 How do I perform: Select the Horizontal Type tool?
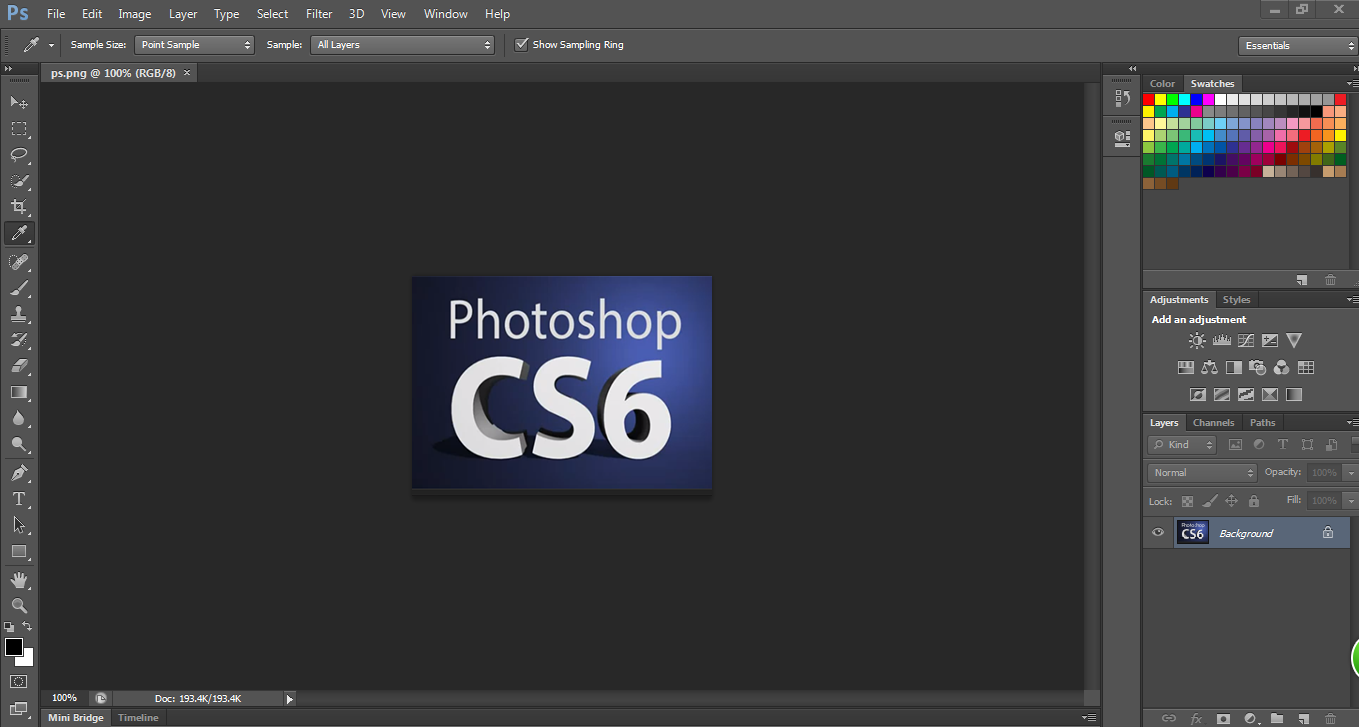point(19,498)
